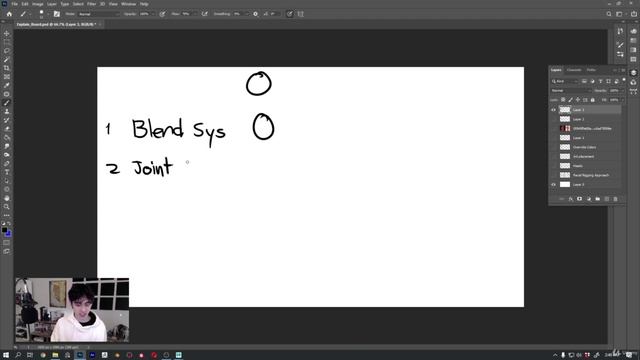The width and height of the screenshot is (640, 360).
Task: Open the Layers panel menu
Action: click(x=623, y=70)
